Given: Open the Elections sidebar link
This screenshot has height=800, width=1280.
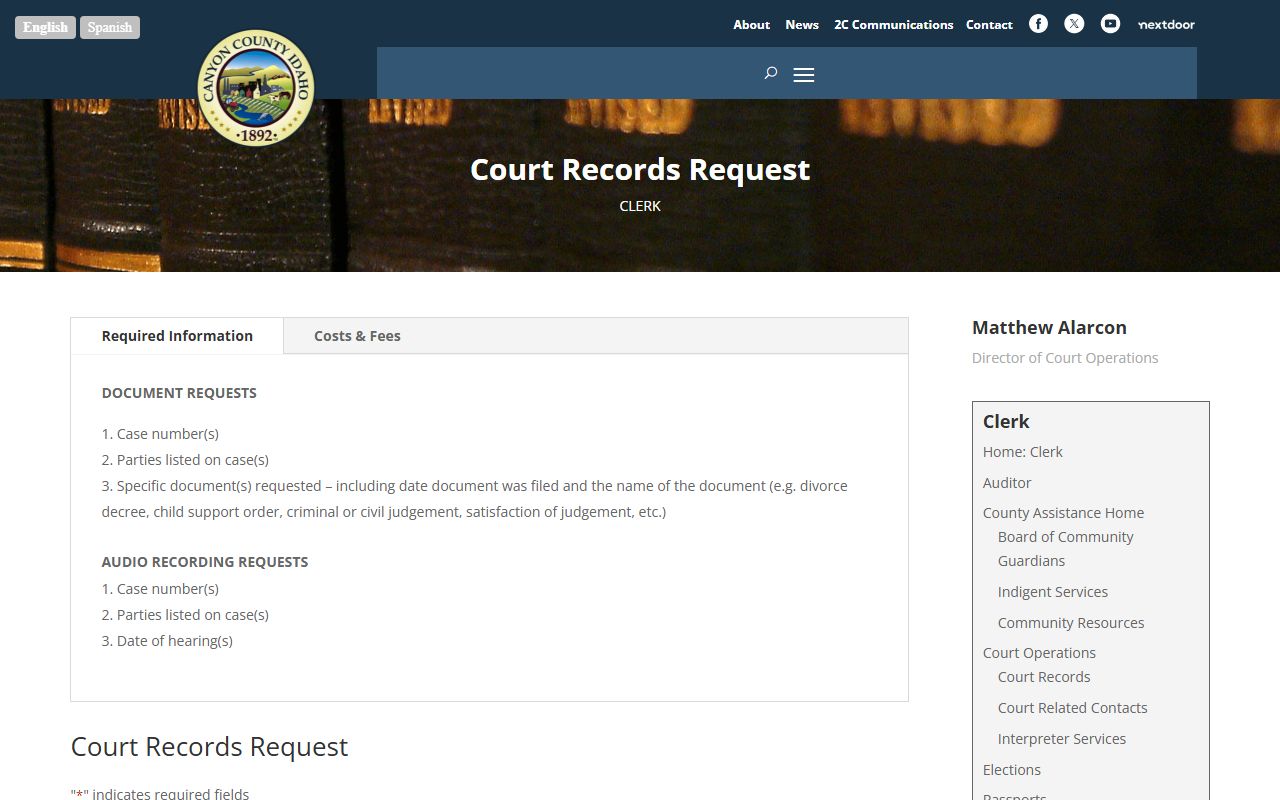Looking at the screenshot, I should coord(1011,770).
